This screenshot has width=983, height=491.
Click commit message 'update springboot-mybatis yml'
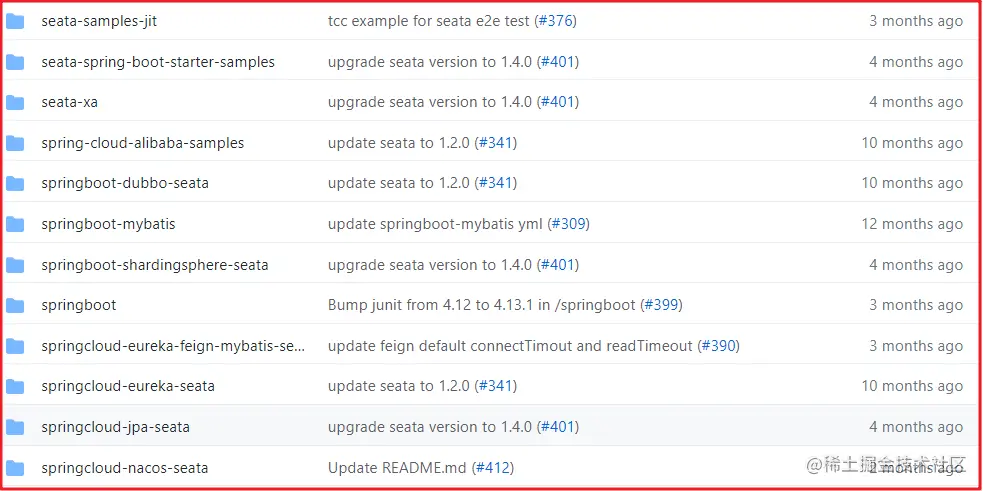click(x=435, y=224)
